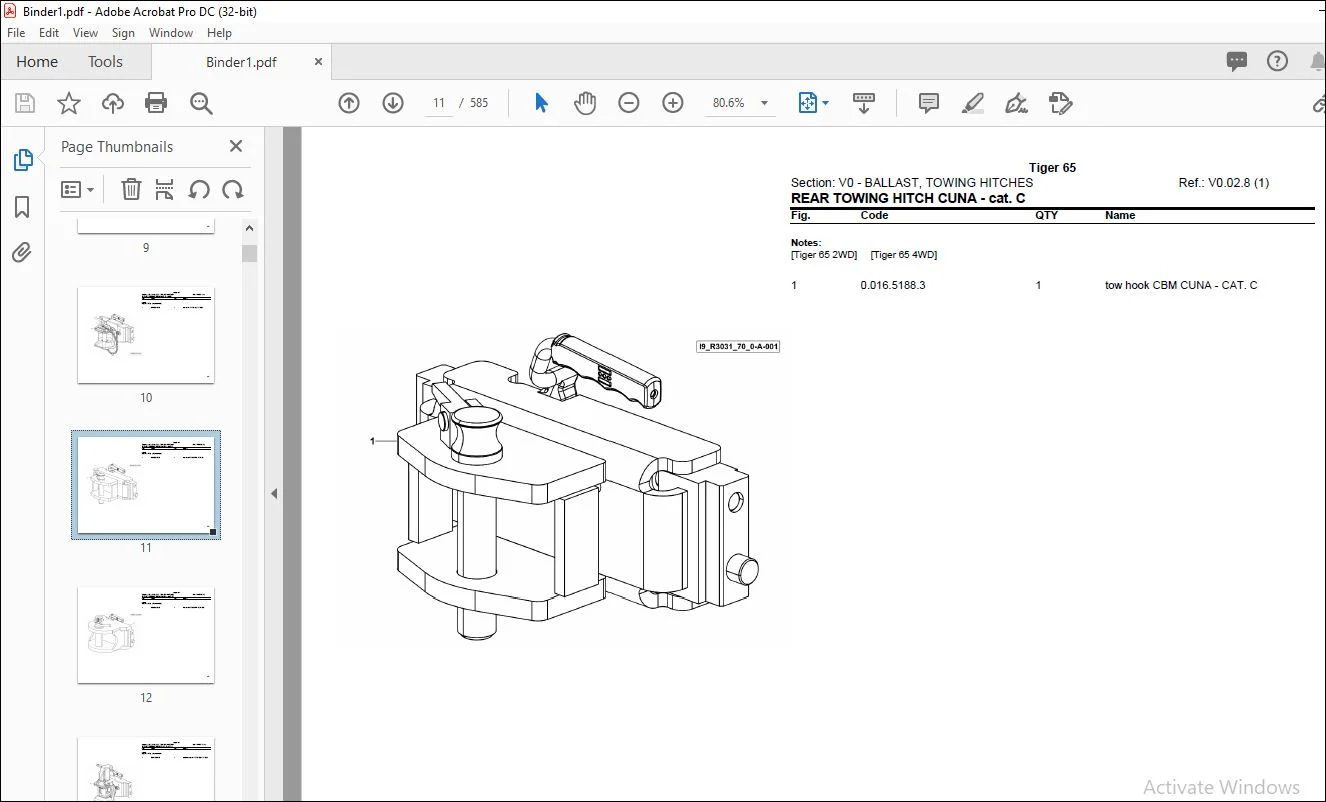Viewport: 1326px width, 802px height.
Task: Click the drawing label I9_R3031_70_0-A-001
Action: tap(738, 347)
